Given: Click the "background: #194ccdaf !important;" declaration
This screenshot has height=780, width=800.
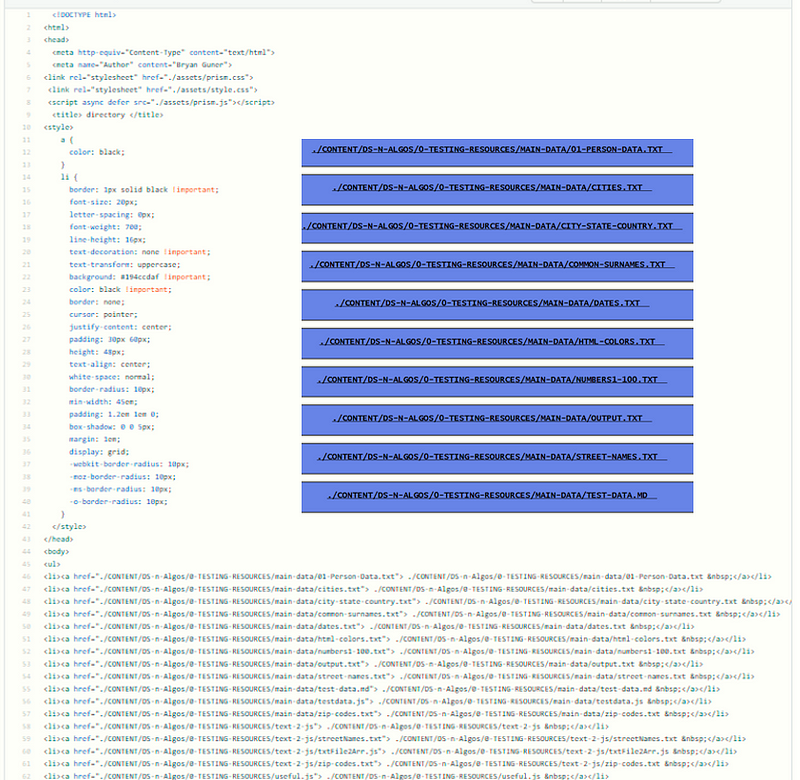Looking at the screenshot, I should [x=140, y=277].
